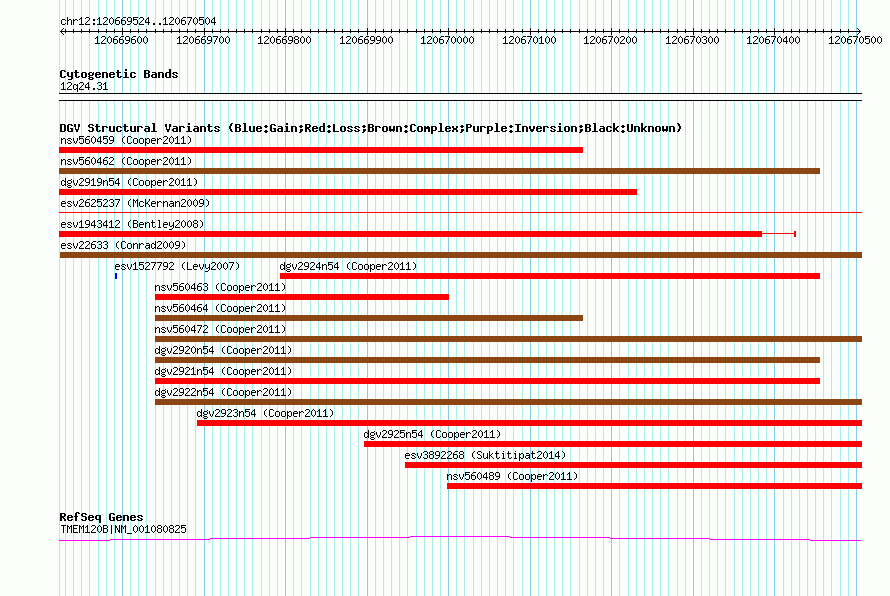Screen dimensions: 890x596
Task: Select the red dgv2925n54 variant bar
Action: coord(613,444)
